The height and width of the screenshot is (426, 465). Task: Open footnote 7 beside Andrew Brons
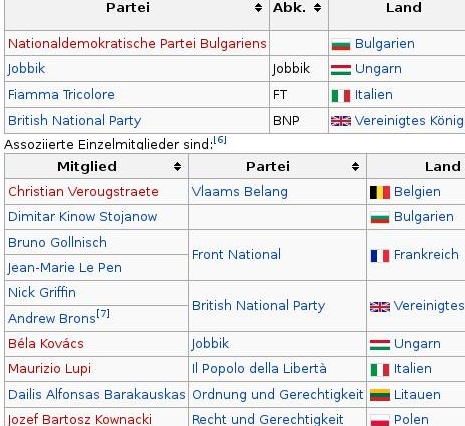point(103,313)
